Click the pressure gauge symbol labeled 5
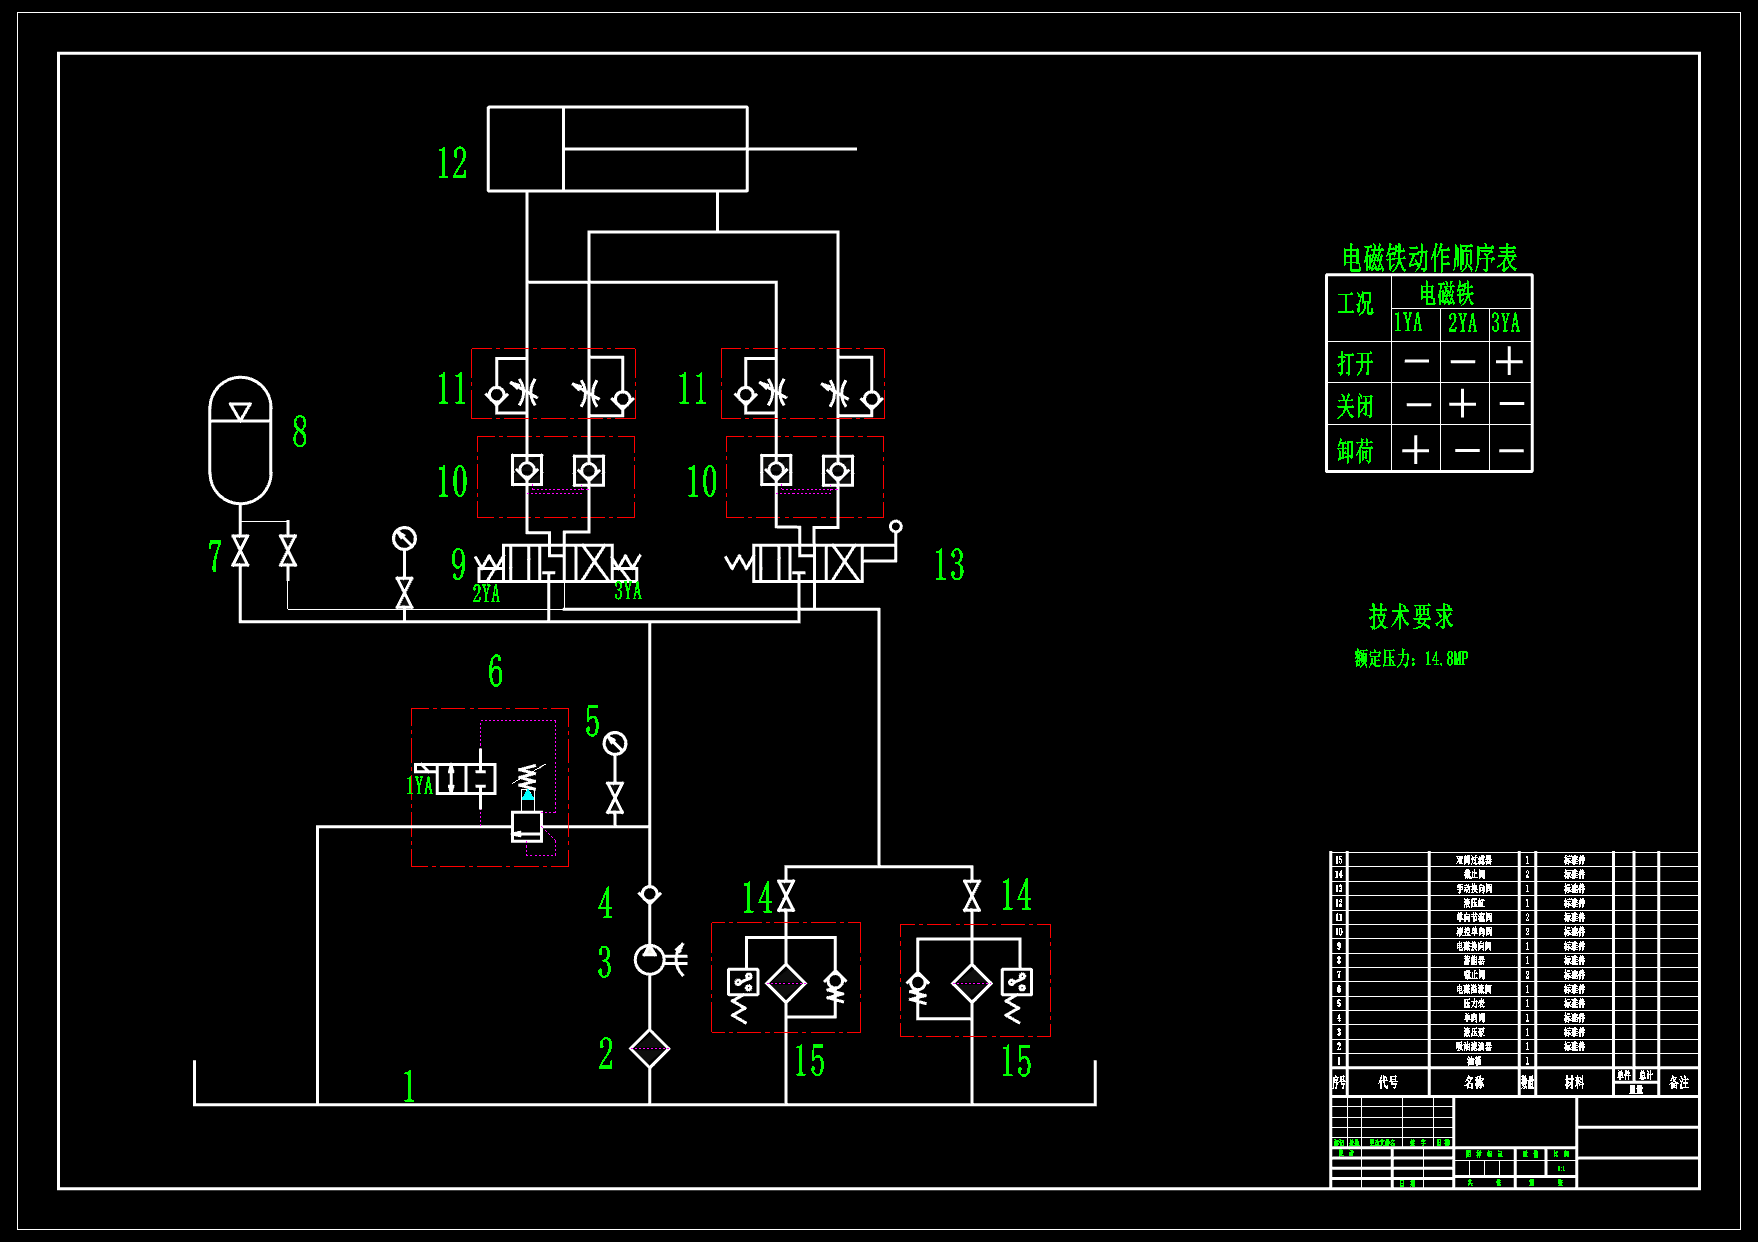The height and width of the screenshot is (1242, 1758). (x=615, y=743)
